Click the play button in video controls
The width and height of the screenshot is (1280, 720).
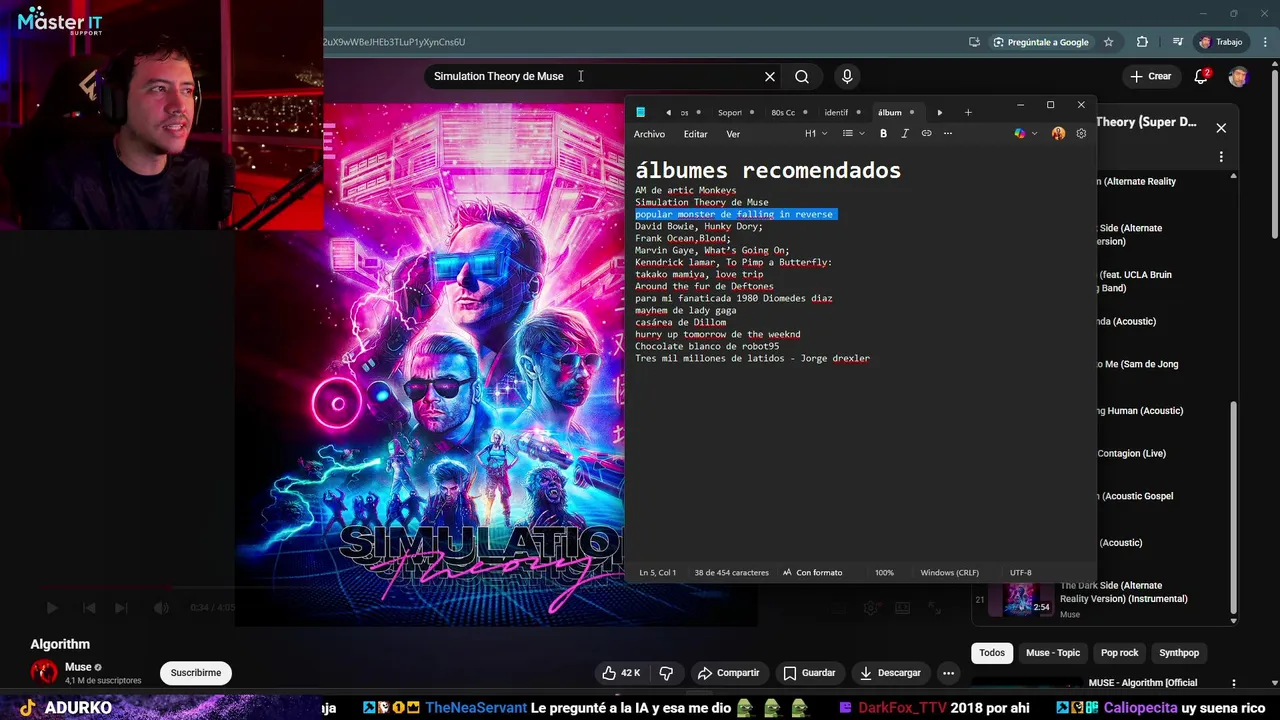pos(52,608)
